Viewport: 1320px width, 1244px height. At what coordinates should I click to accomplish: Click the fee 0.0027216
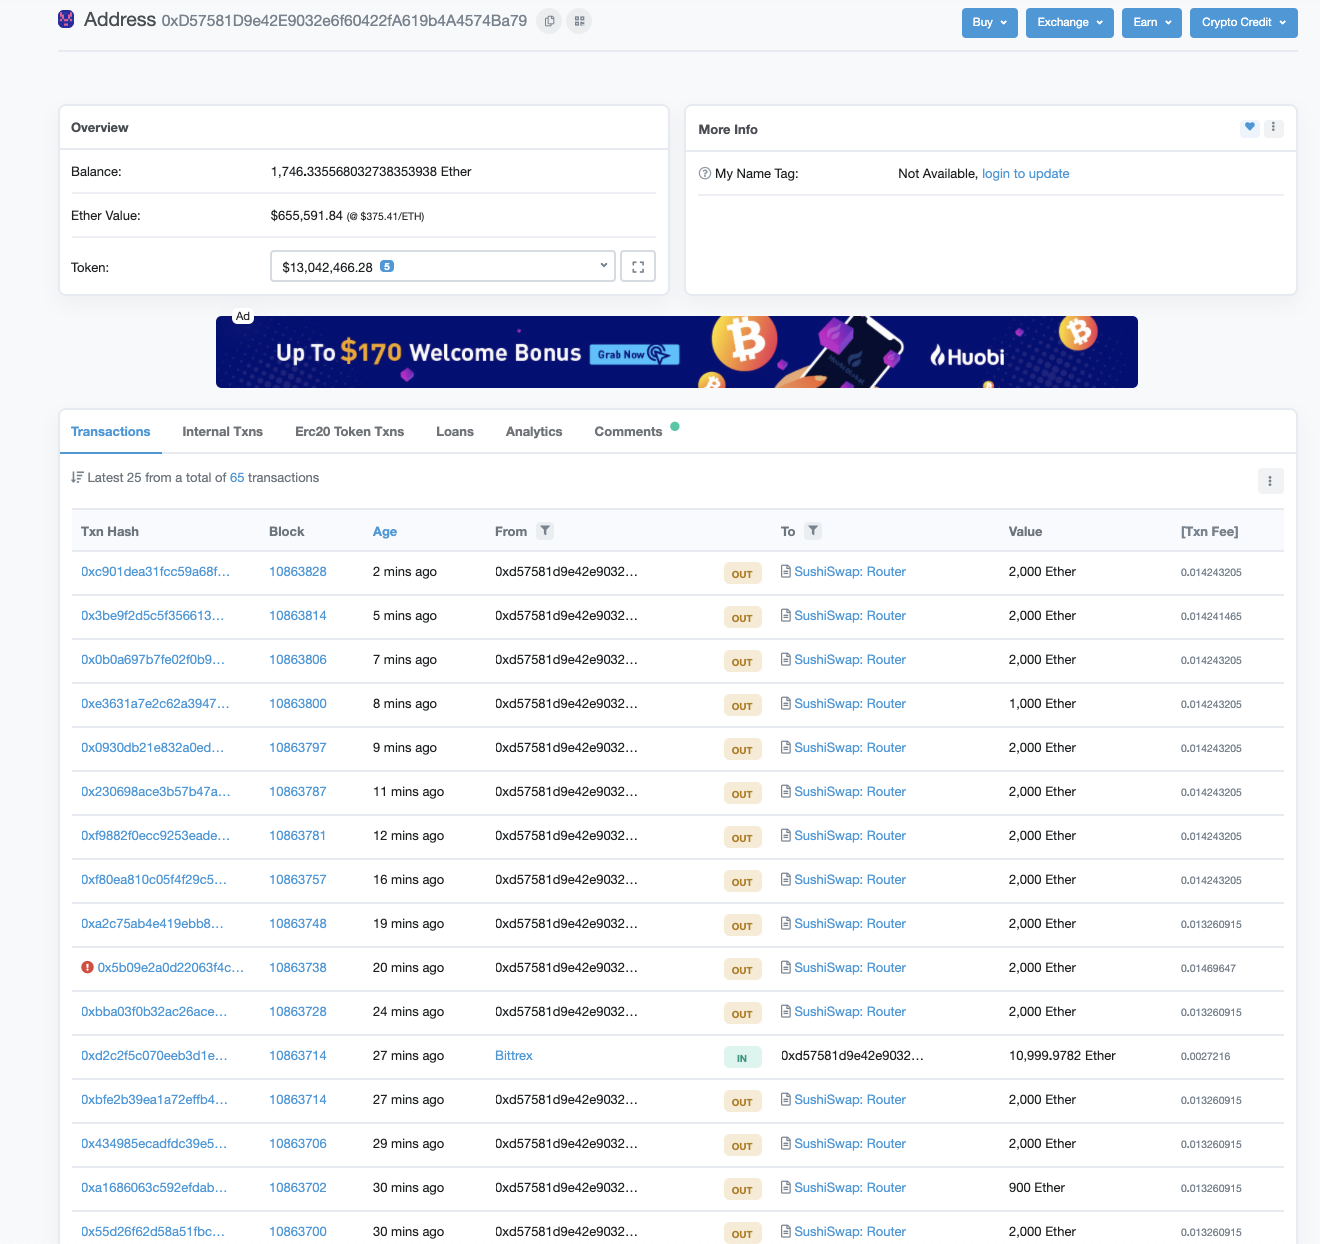click(x=1206, y=1056)
